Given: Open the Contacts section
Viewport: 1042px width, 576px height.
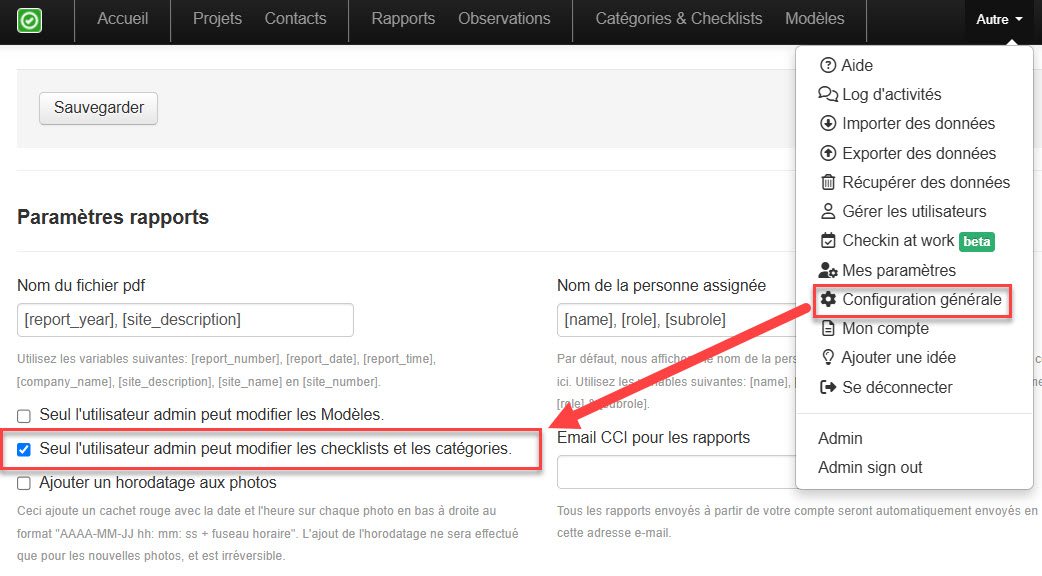Looking at the screenshot, I should coord(295,19).
